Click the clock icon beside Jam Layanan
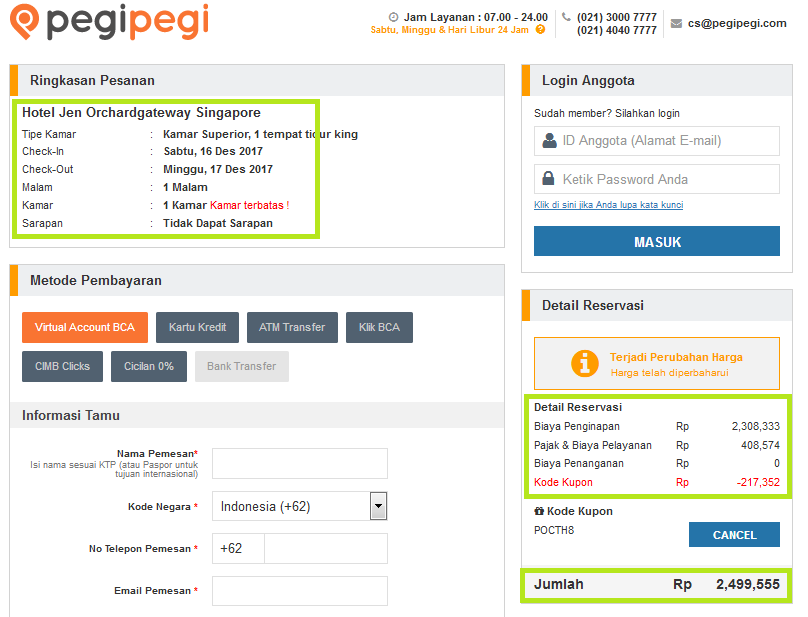808x617 pixels. 393,17
